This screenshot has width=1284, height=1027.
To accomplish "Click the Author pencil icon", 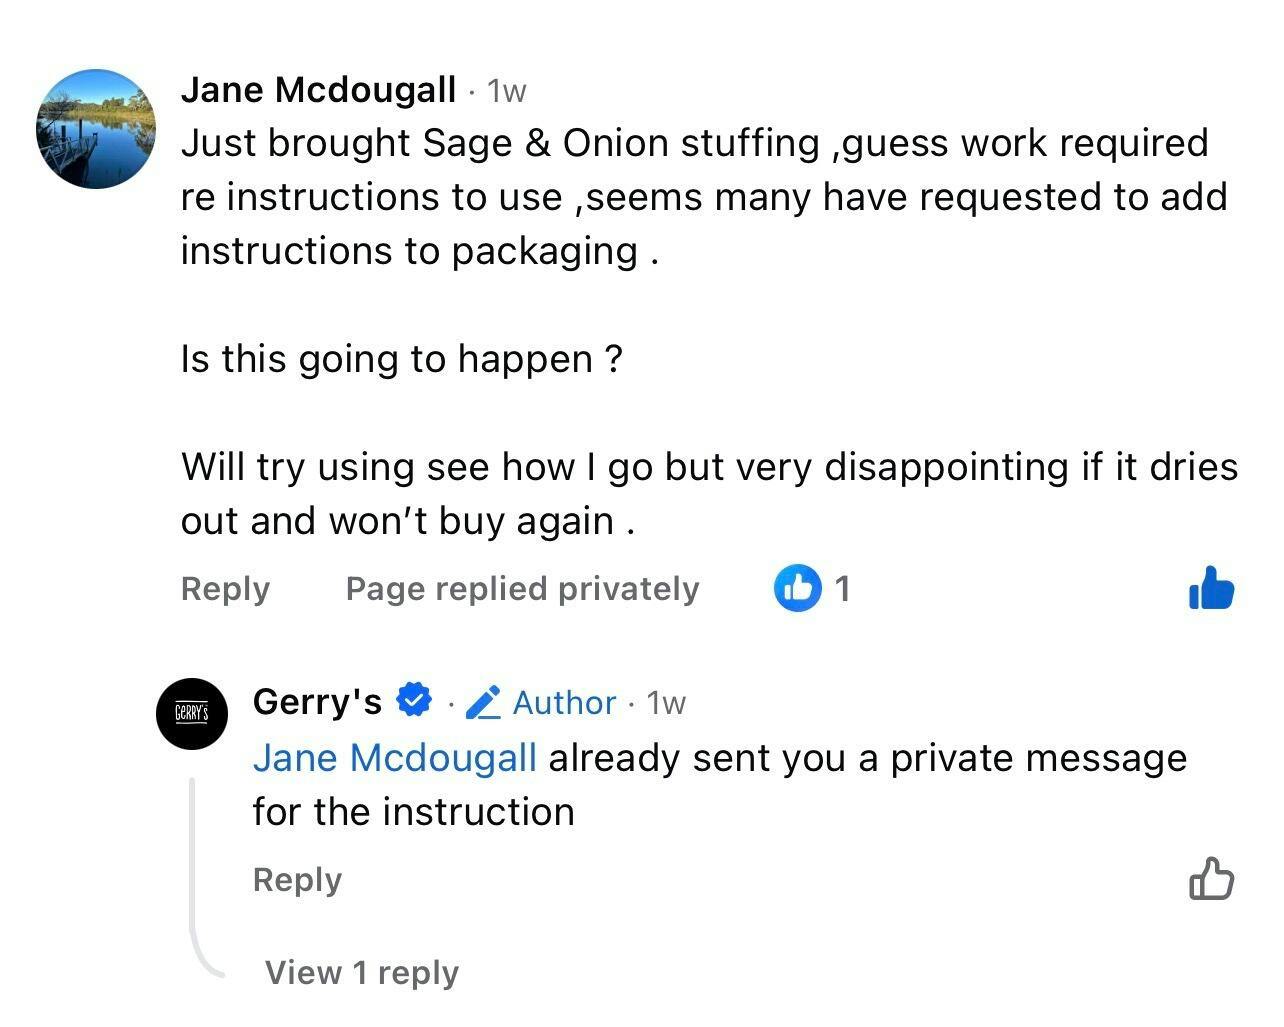I will (x=483, y=703).
